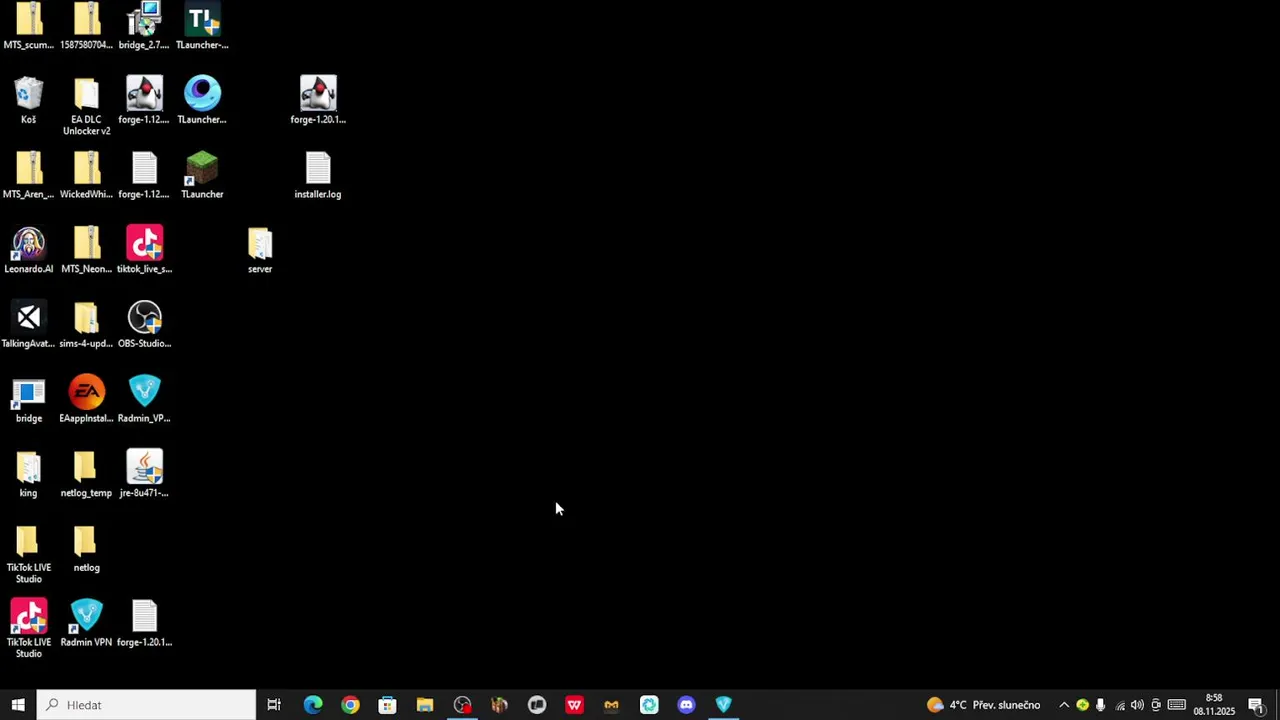Select the MTS_scum zip archive icon
The height and width of the screenshot is (720, 1280).
(29, 19)
